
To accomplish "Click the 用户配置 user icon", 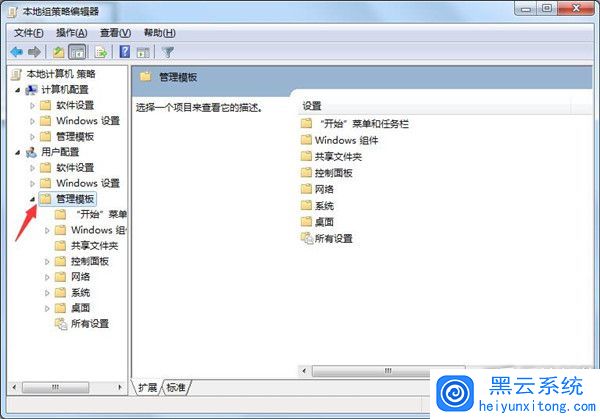I will coord(31,152).
